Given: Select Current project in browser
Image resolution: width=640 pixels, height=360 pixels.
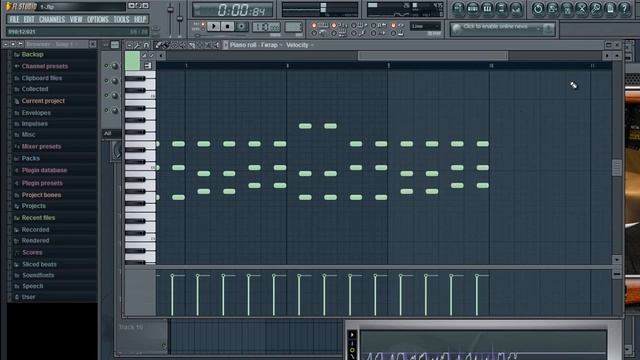Looking at the screenshot, I should (x=43, y=101).
